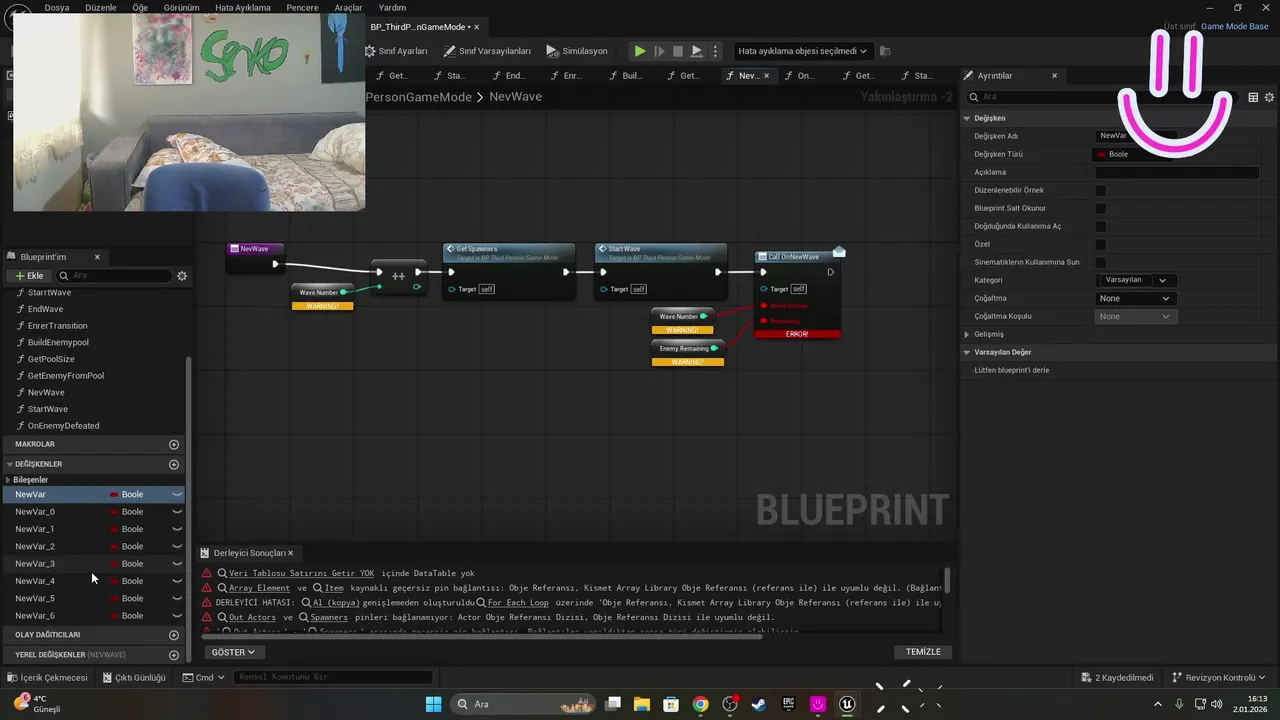Viewport: 1280px width, 720px height.
Task: Click the Stop simulation square button
Action: pyautogui.click(x=678, y=51)
